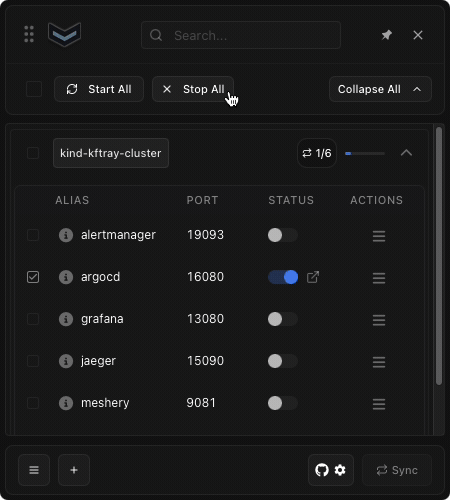Viewport: 450px width, 500px height.
Task: Click the Start All button
Action: 99,89
